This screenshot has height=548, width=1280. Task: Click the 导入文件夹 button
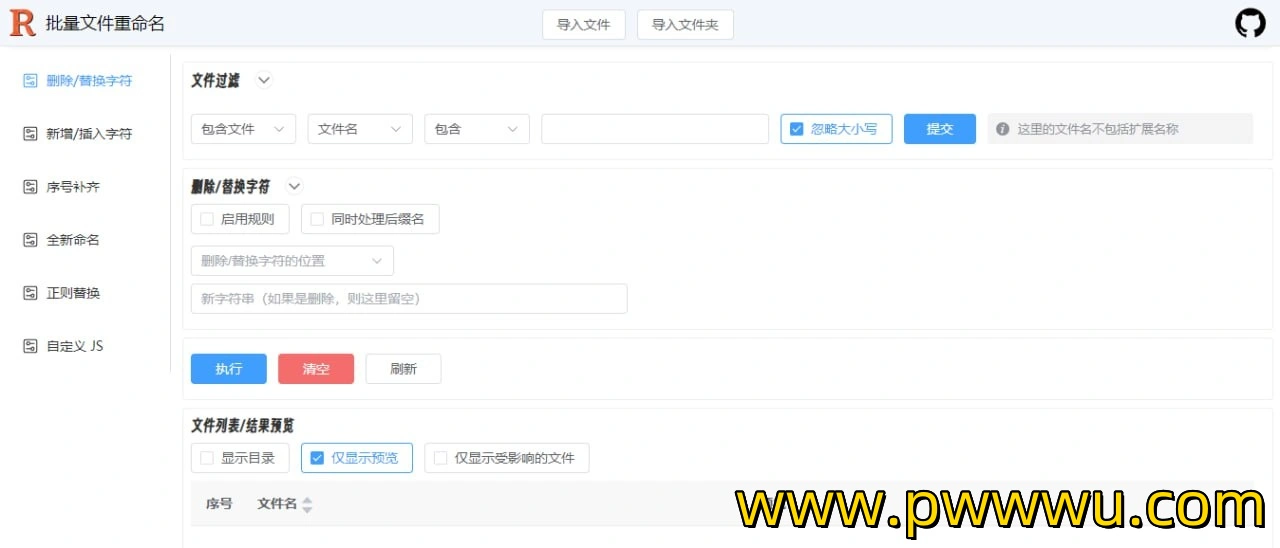point(685,25)
